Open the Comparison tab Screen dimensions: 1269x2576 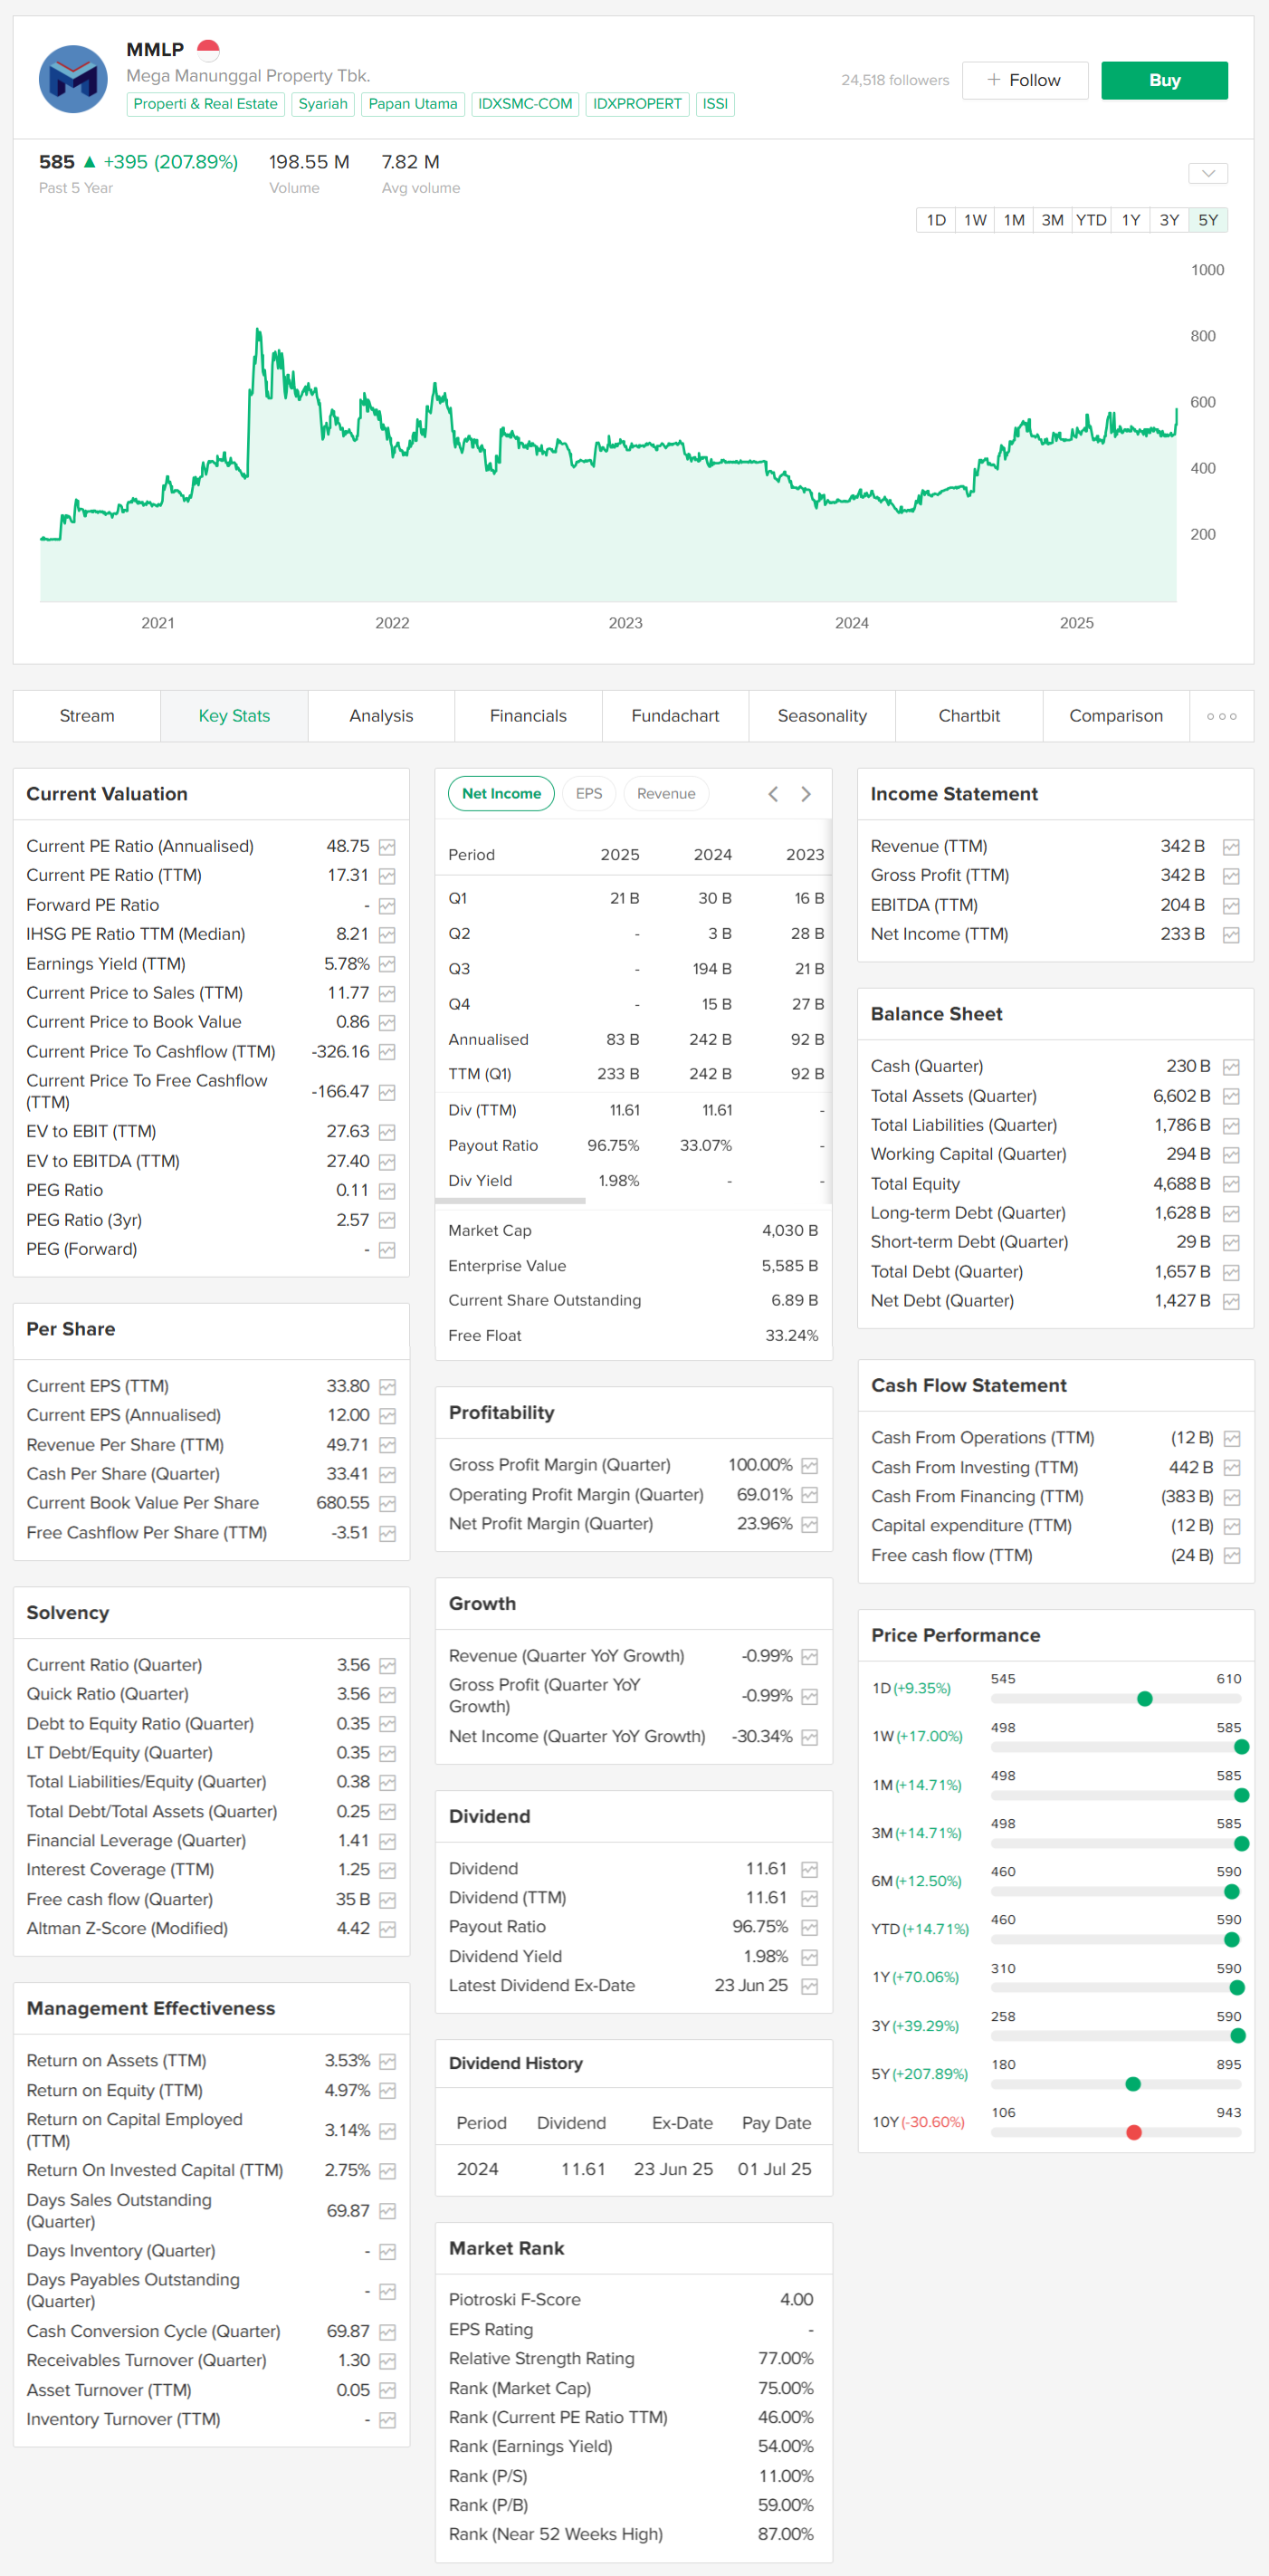point(1116,716)
